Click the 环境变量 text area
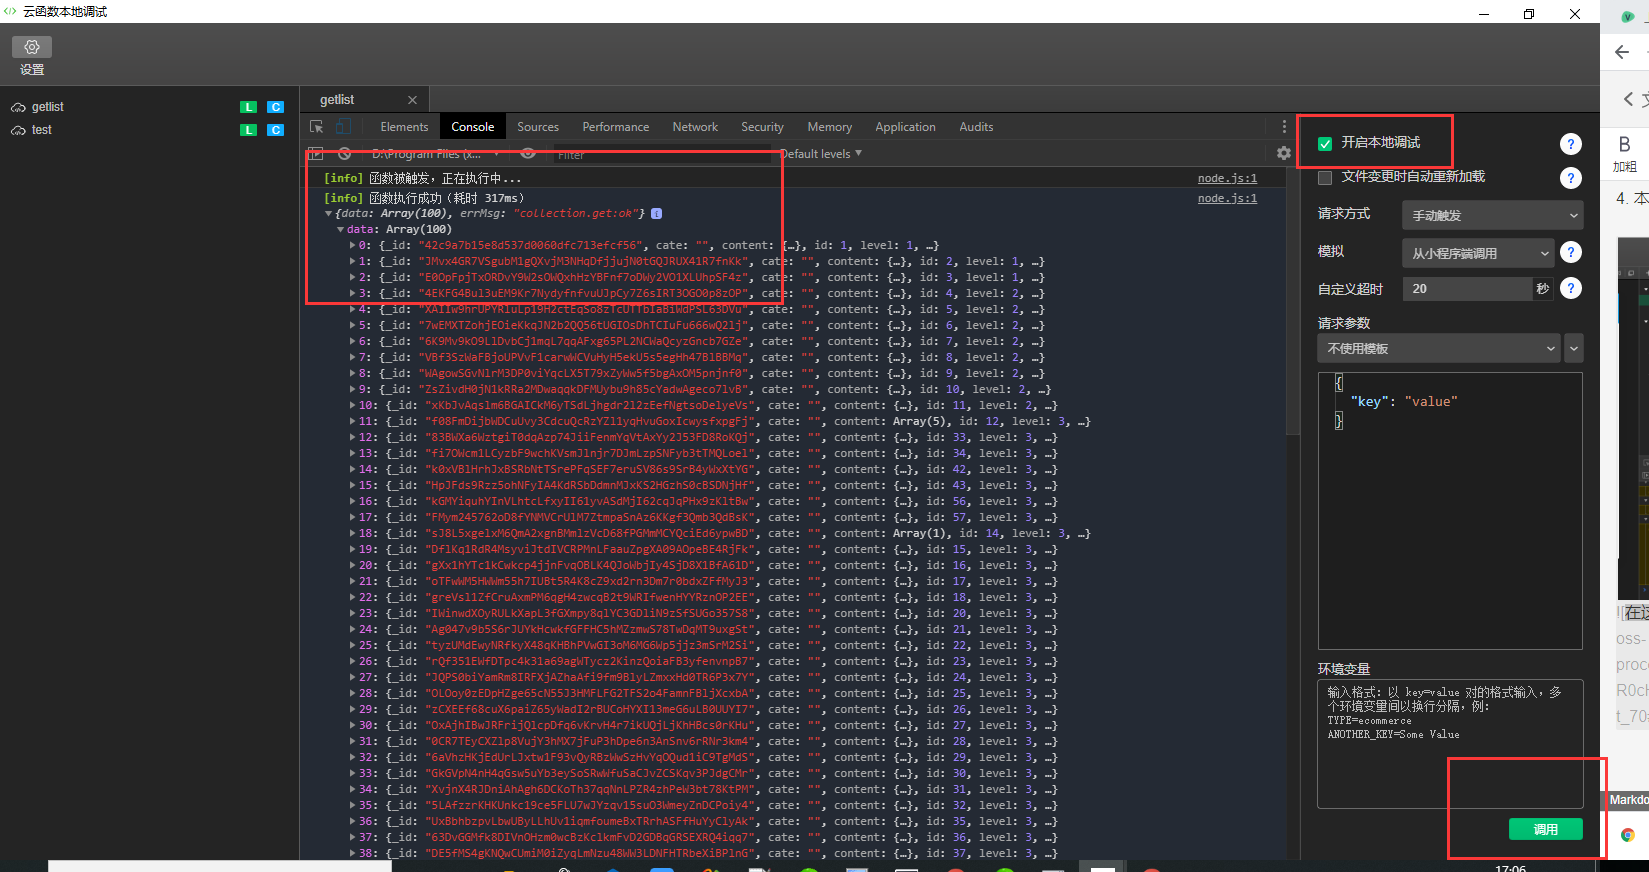The height and width of the screenshot is (872, 1649). click(1450, 744)
